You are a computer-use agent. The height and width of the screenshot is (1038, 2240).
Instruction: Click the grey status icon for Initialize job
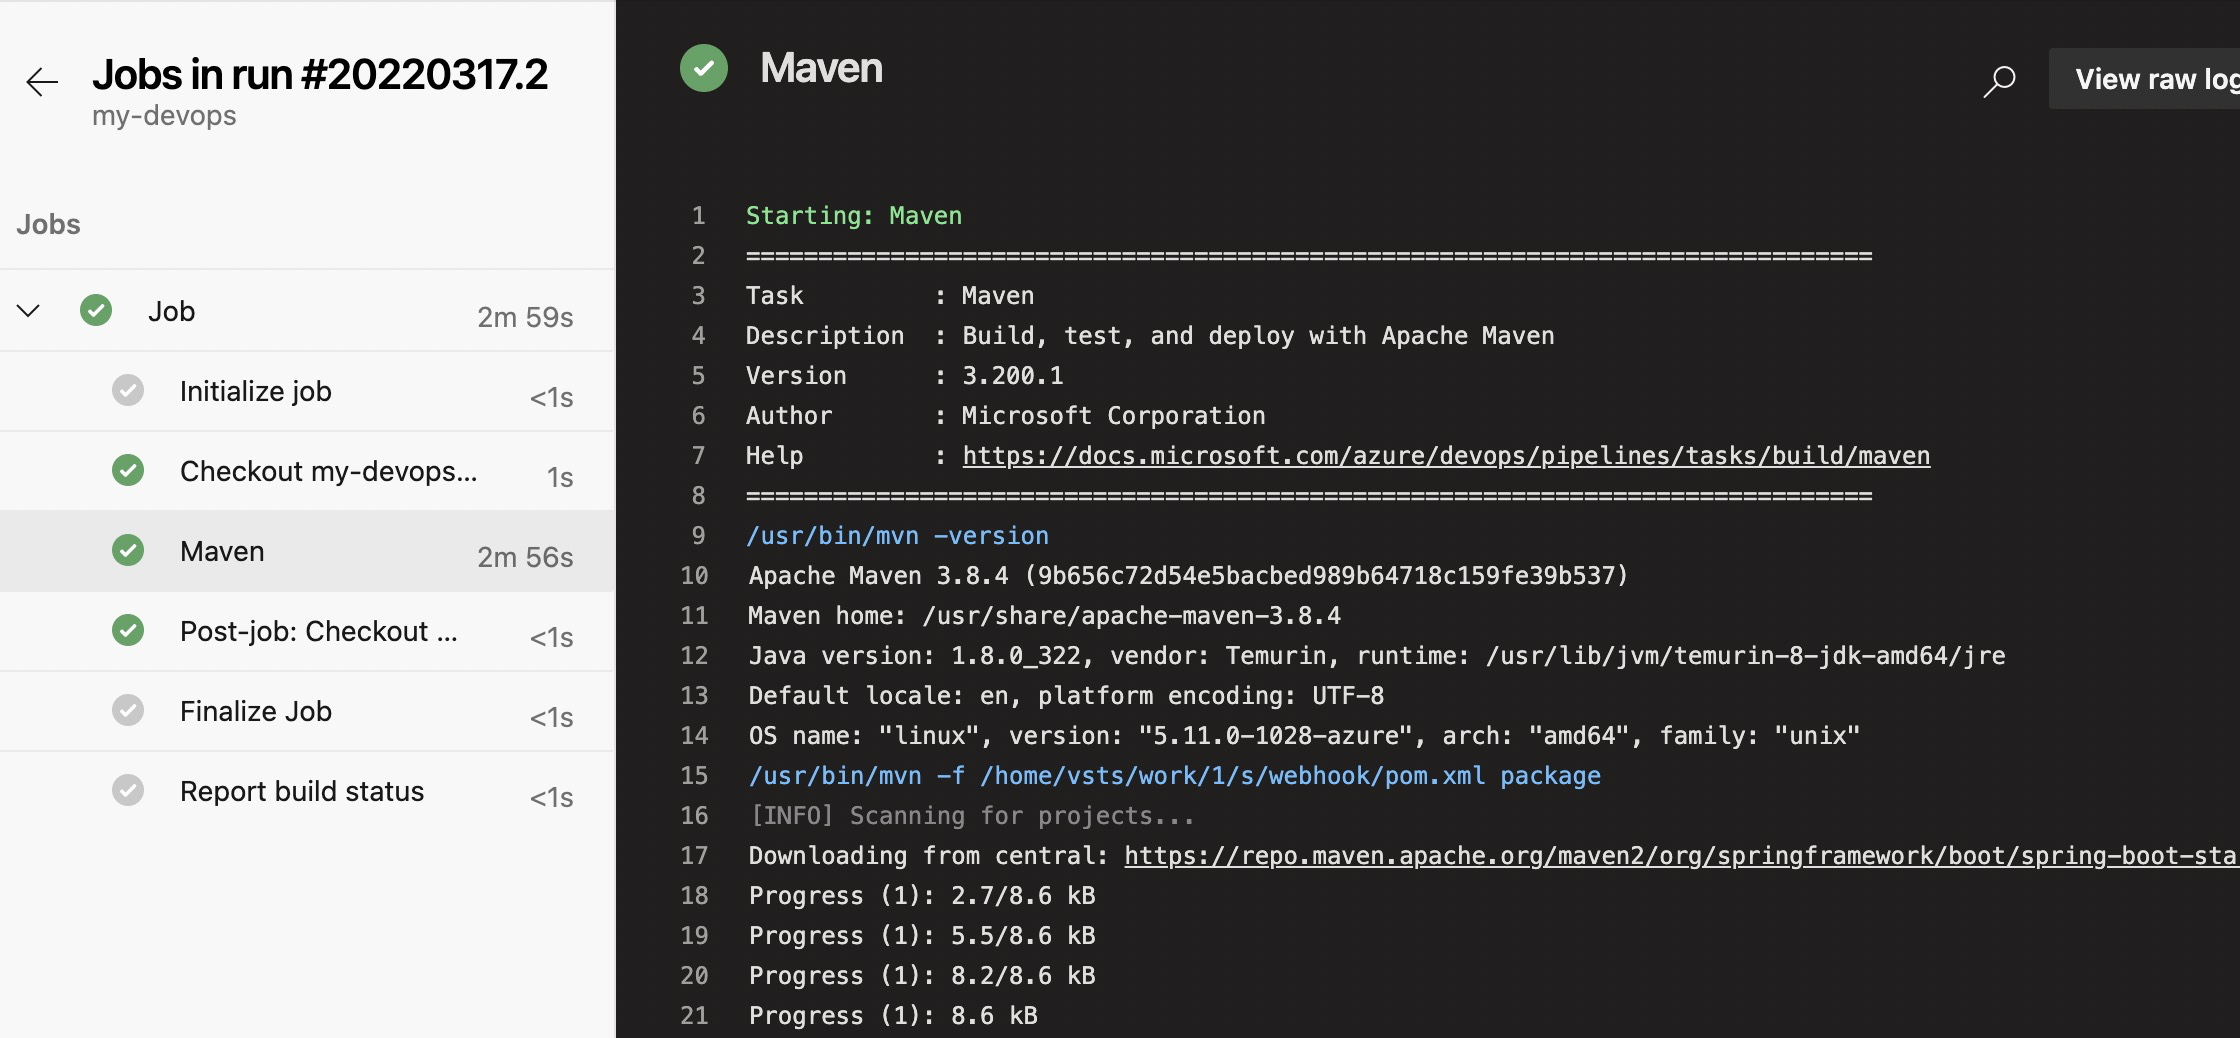click(128, 390)
